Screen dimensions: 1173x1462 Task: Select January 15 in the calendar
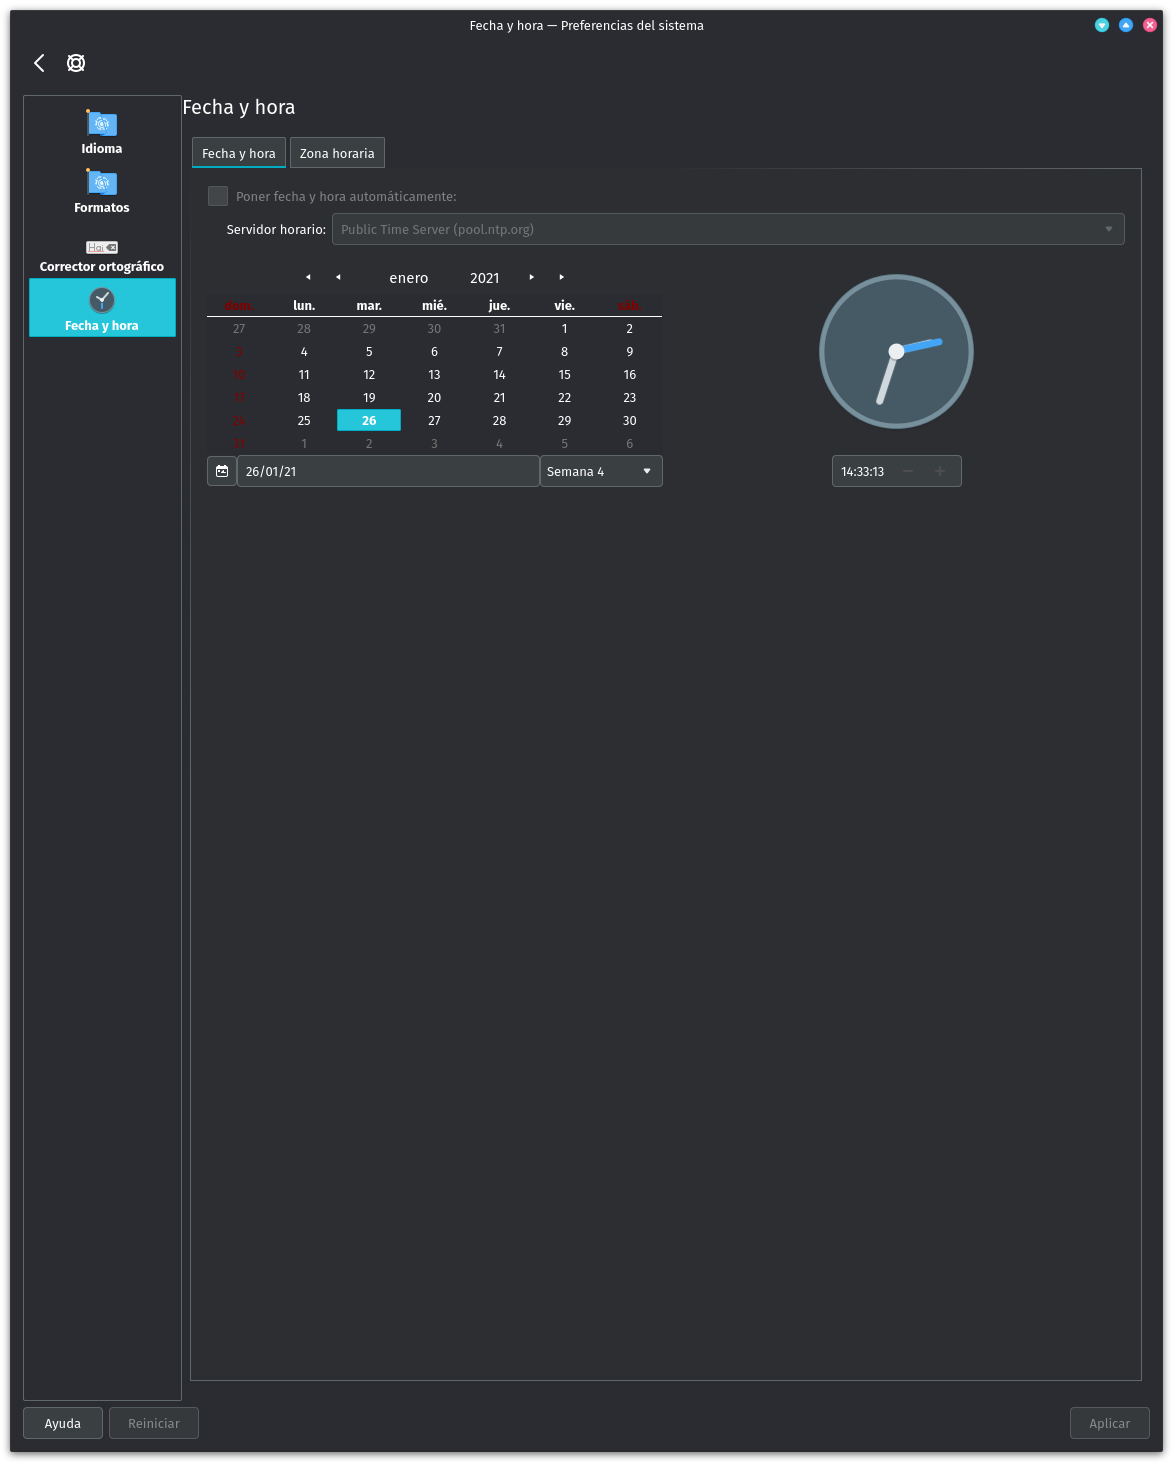point(564,374)
